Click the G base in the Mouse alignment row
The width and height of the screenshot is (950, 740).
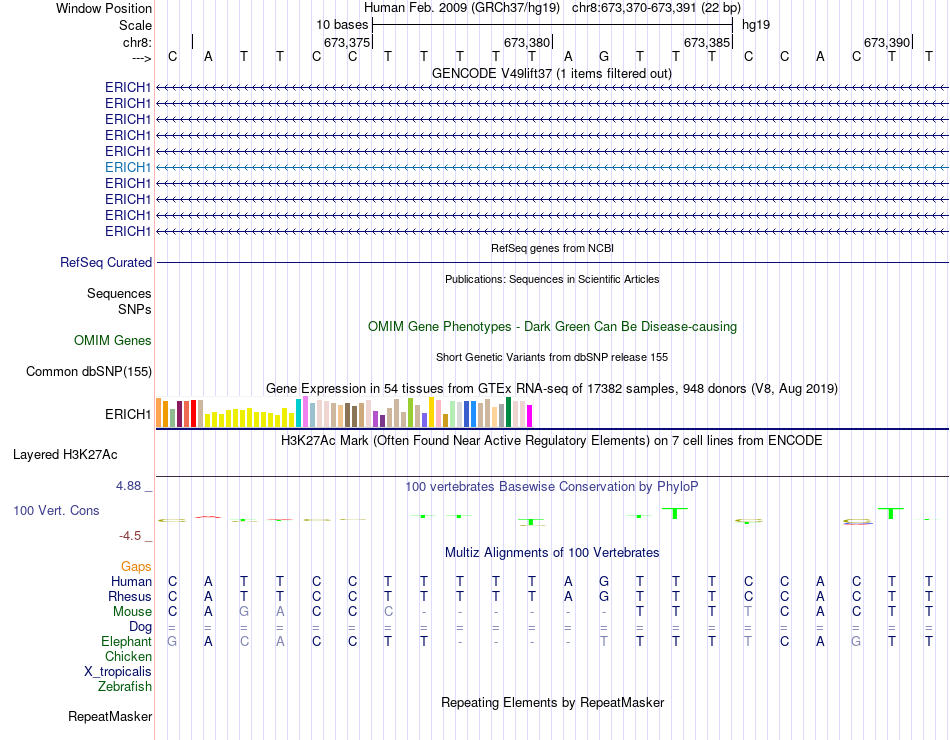point(244,612)
